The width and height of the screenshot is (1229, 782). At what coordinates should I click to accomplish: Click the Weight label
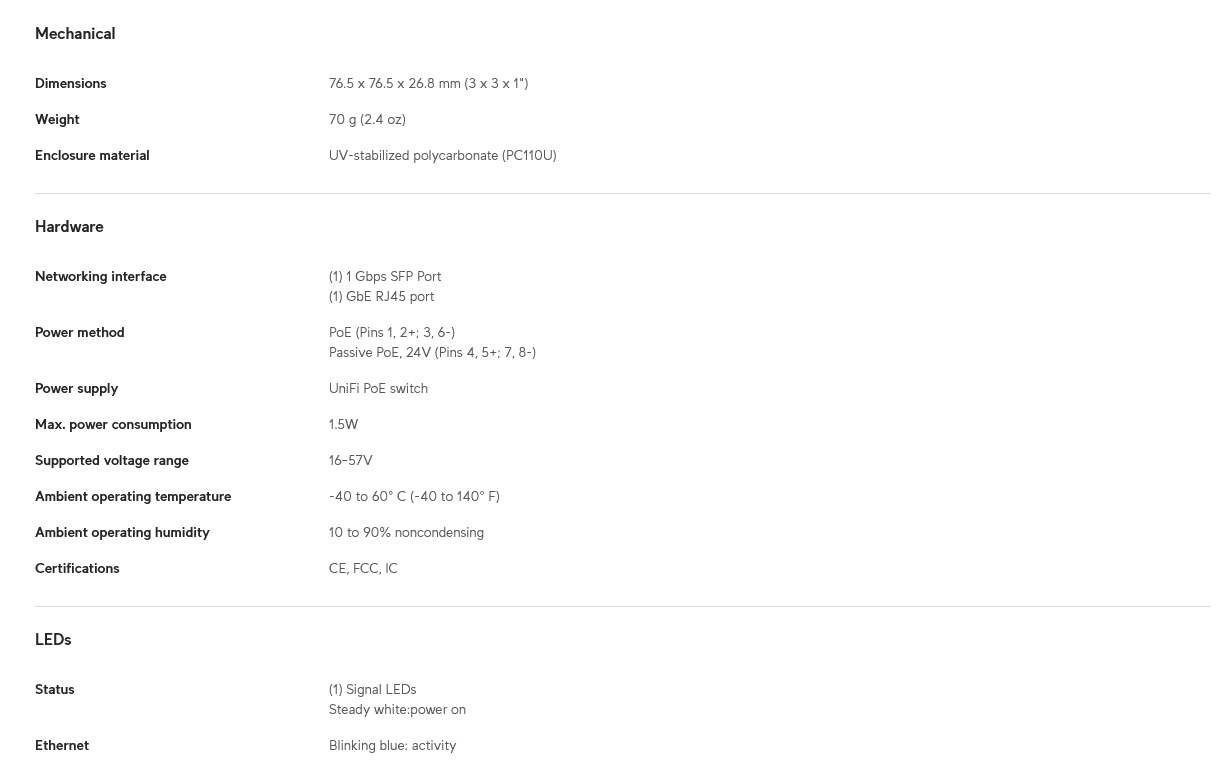[x=57, y=120]
